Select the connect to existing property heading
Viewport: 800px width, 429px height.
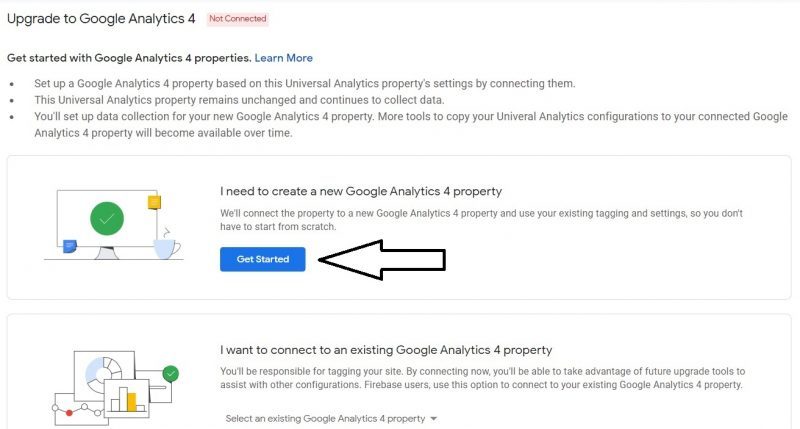pos(386,350)
